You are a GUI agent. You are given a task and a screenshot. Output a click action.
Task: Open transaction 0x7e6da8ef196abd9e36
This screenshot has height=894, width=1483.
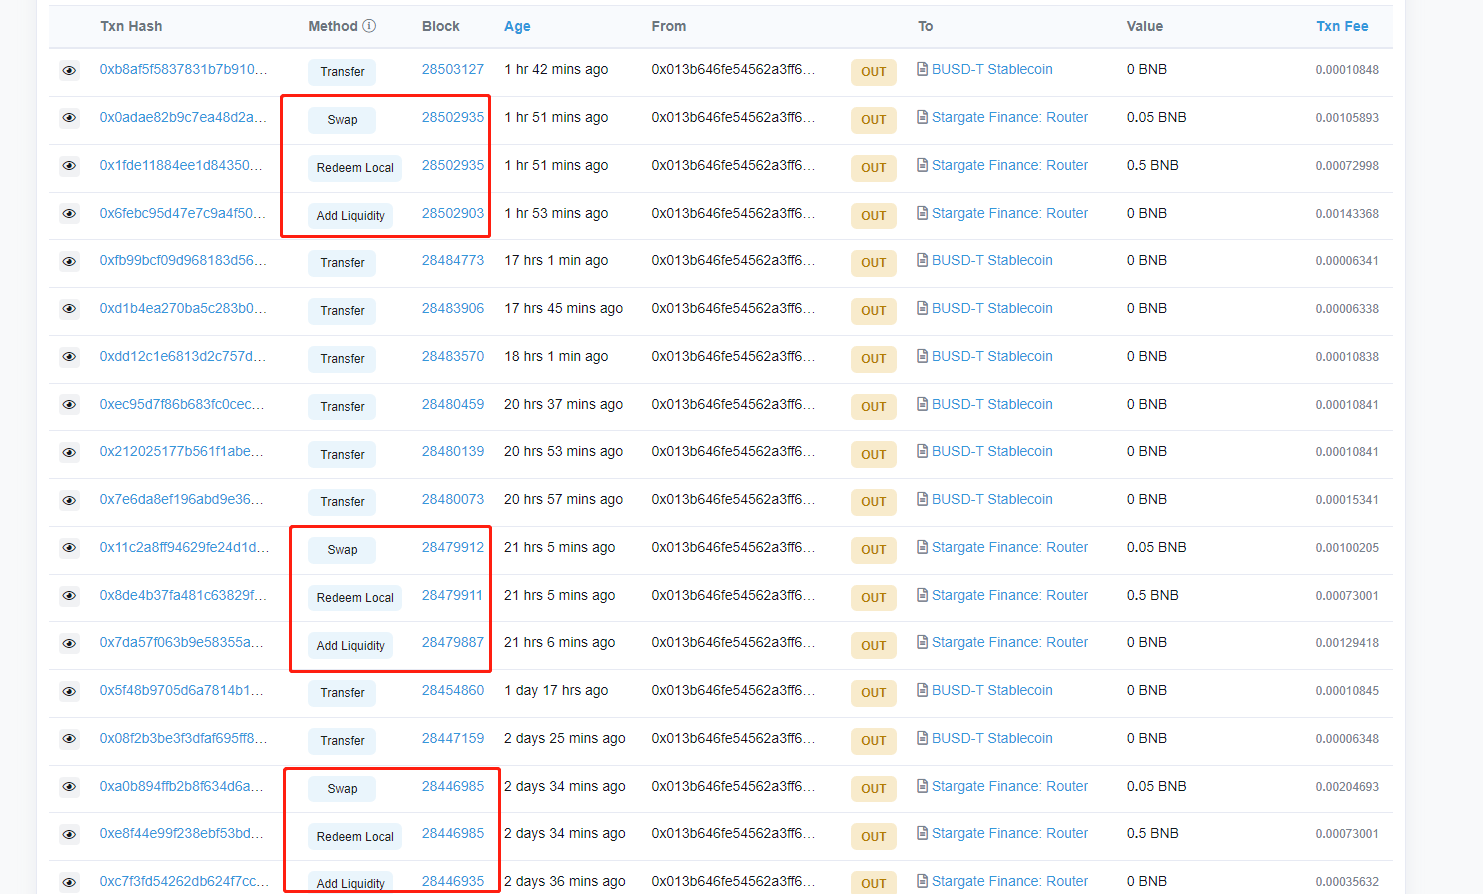point(181,499)
